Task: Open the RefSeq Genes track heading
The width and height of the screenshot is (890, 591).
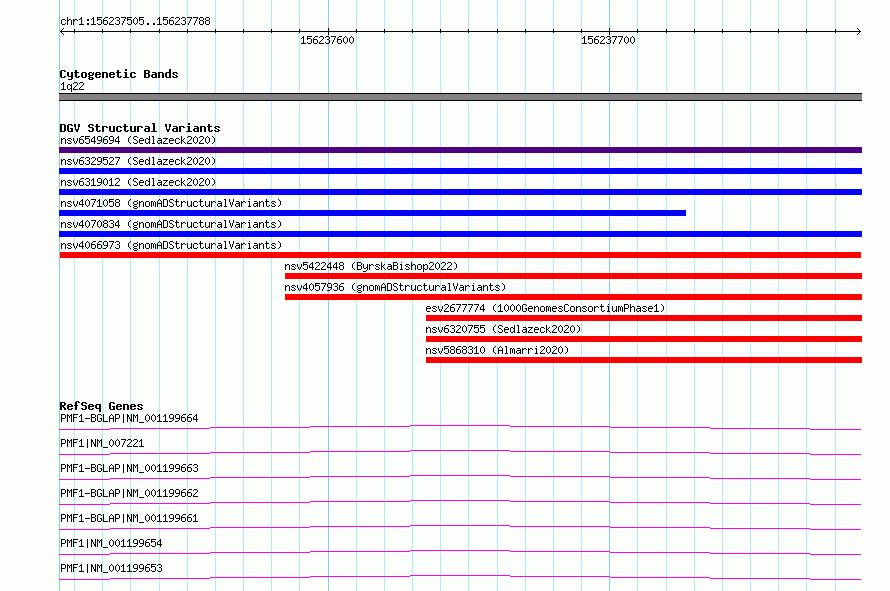Action: [x=102, y=406]
